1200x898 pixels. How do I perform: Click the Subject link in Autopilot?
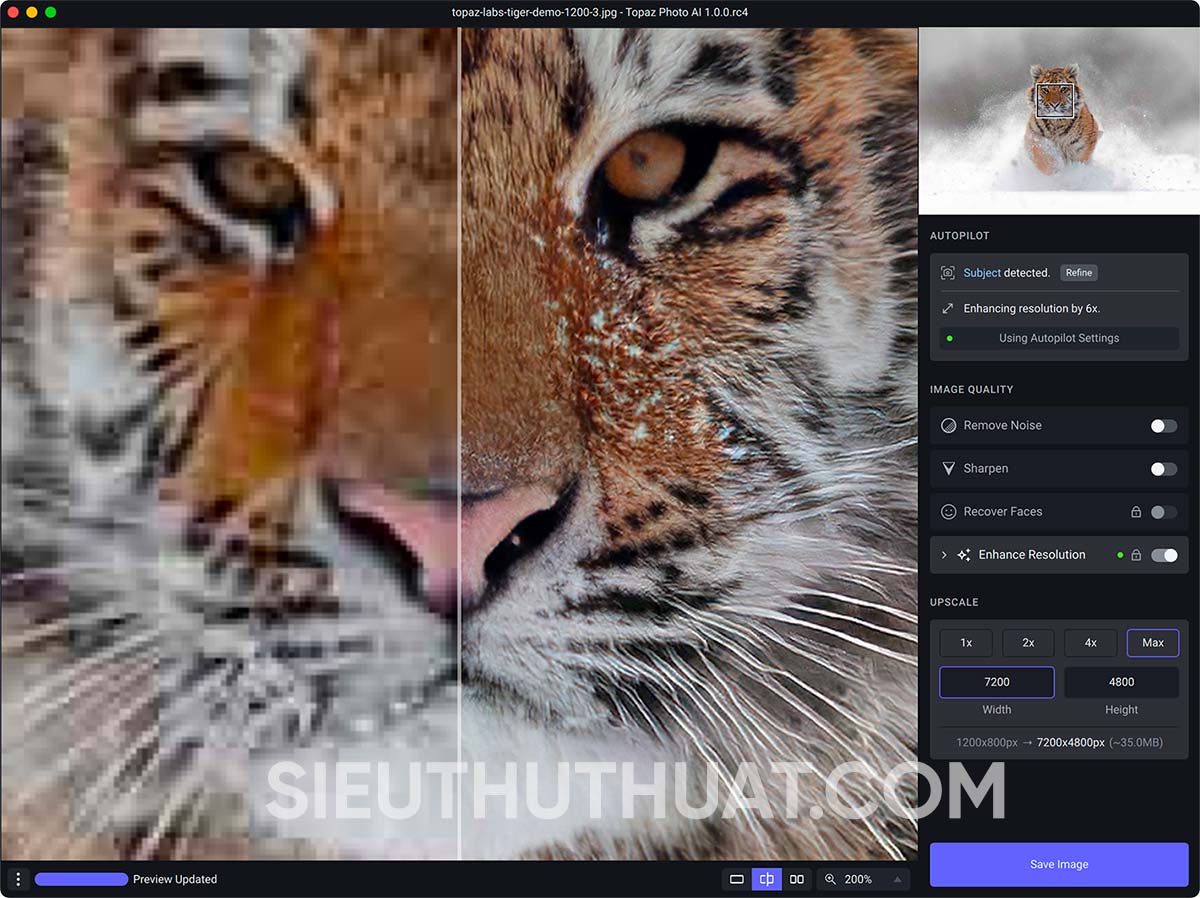coord(982,273)
